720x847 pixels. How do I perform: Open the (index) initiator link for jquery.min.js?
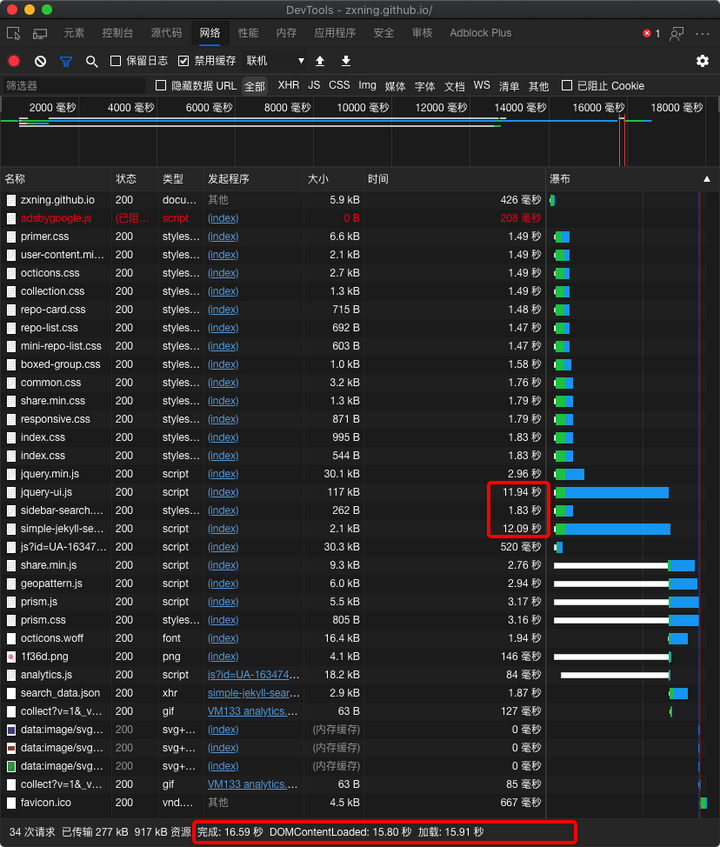coord(223,474)
